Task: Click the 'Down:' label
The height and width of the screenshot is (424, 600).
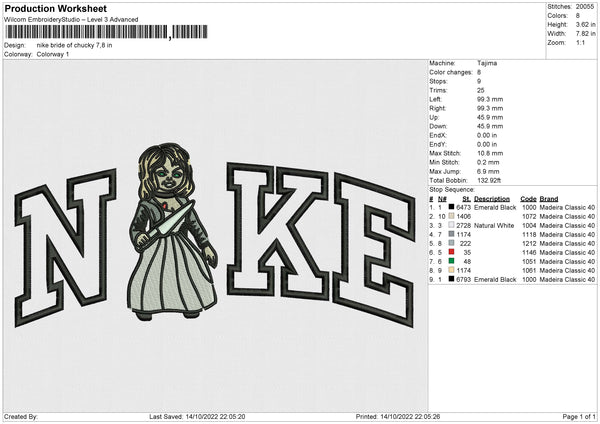Action: coord(438,126)
